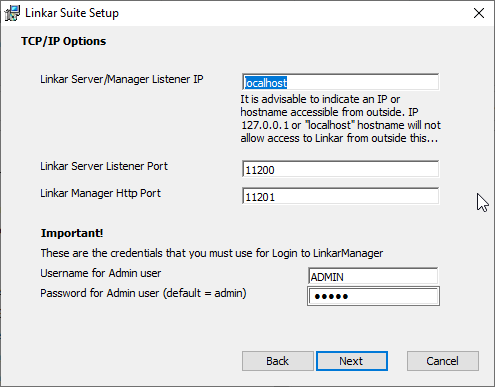Click the Important! heading

point(72,233)
